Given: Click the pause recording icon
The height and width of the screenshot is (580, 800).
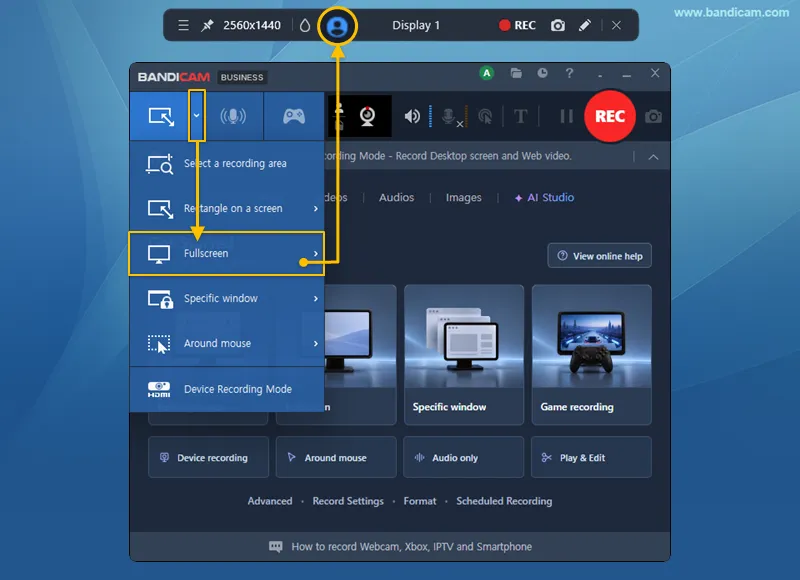Looking at the screenshot, I should click(x=566, y=116).
